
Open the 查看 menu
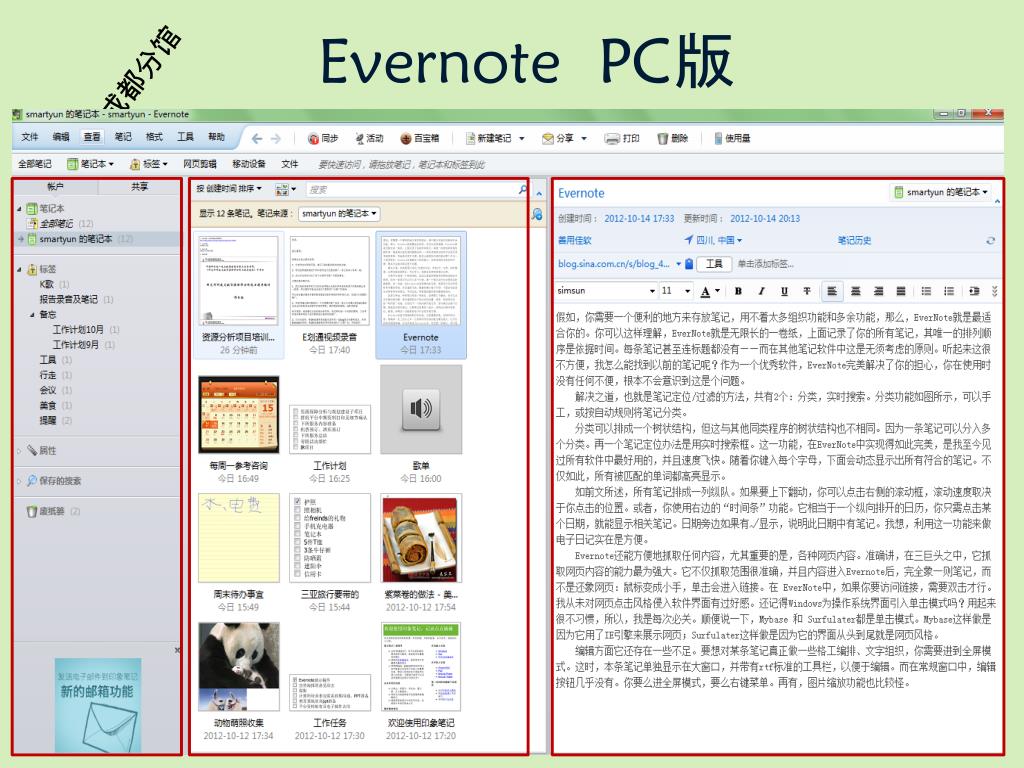click(92, 137)
